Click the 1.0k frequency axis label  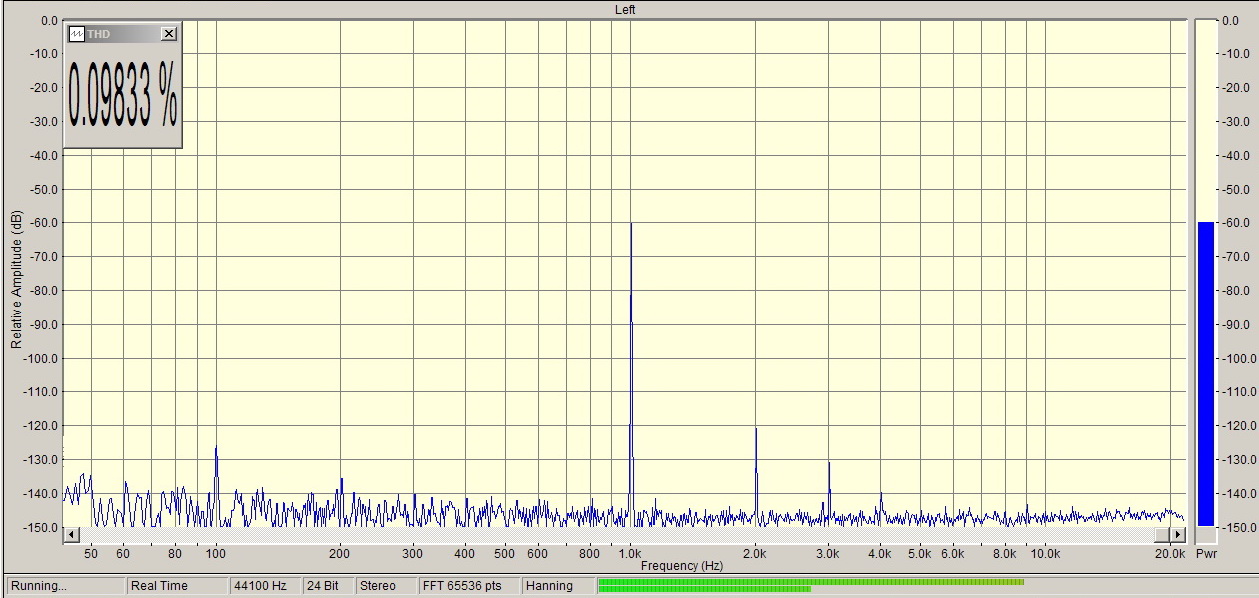(630, 553)
